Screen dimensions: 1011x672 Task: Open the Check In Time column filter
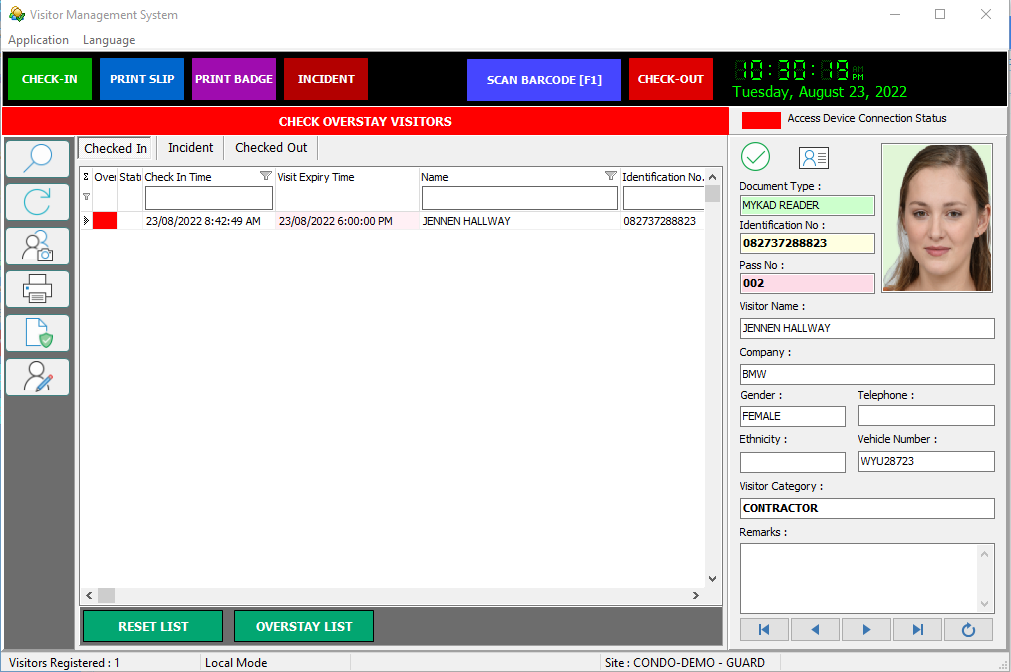[265, 177]
